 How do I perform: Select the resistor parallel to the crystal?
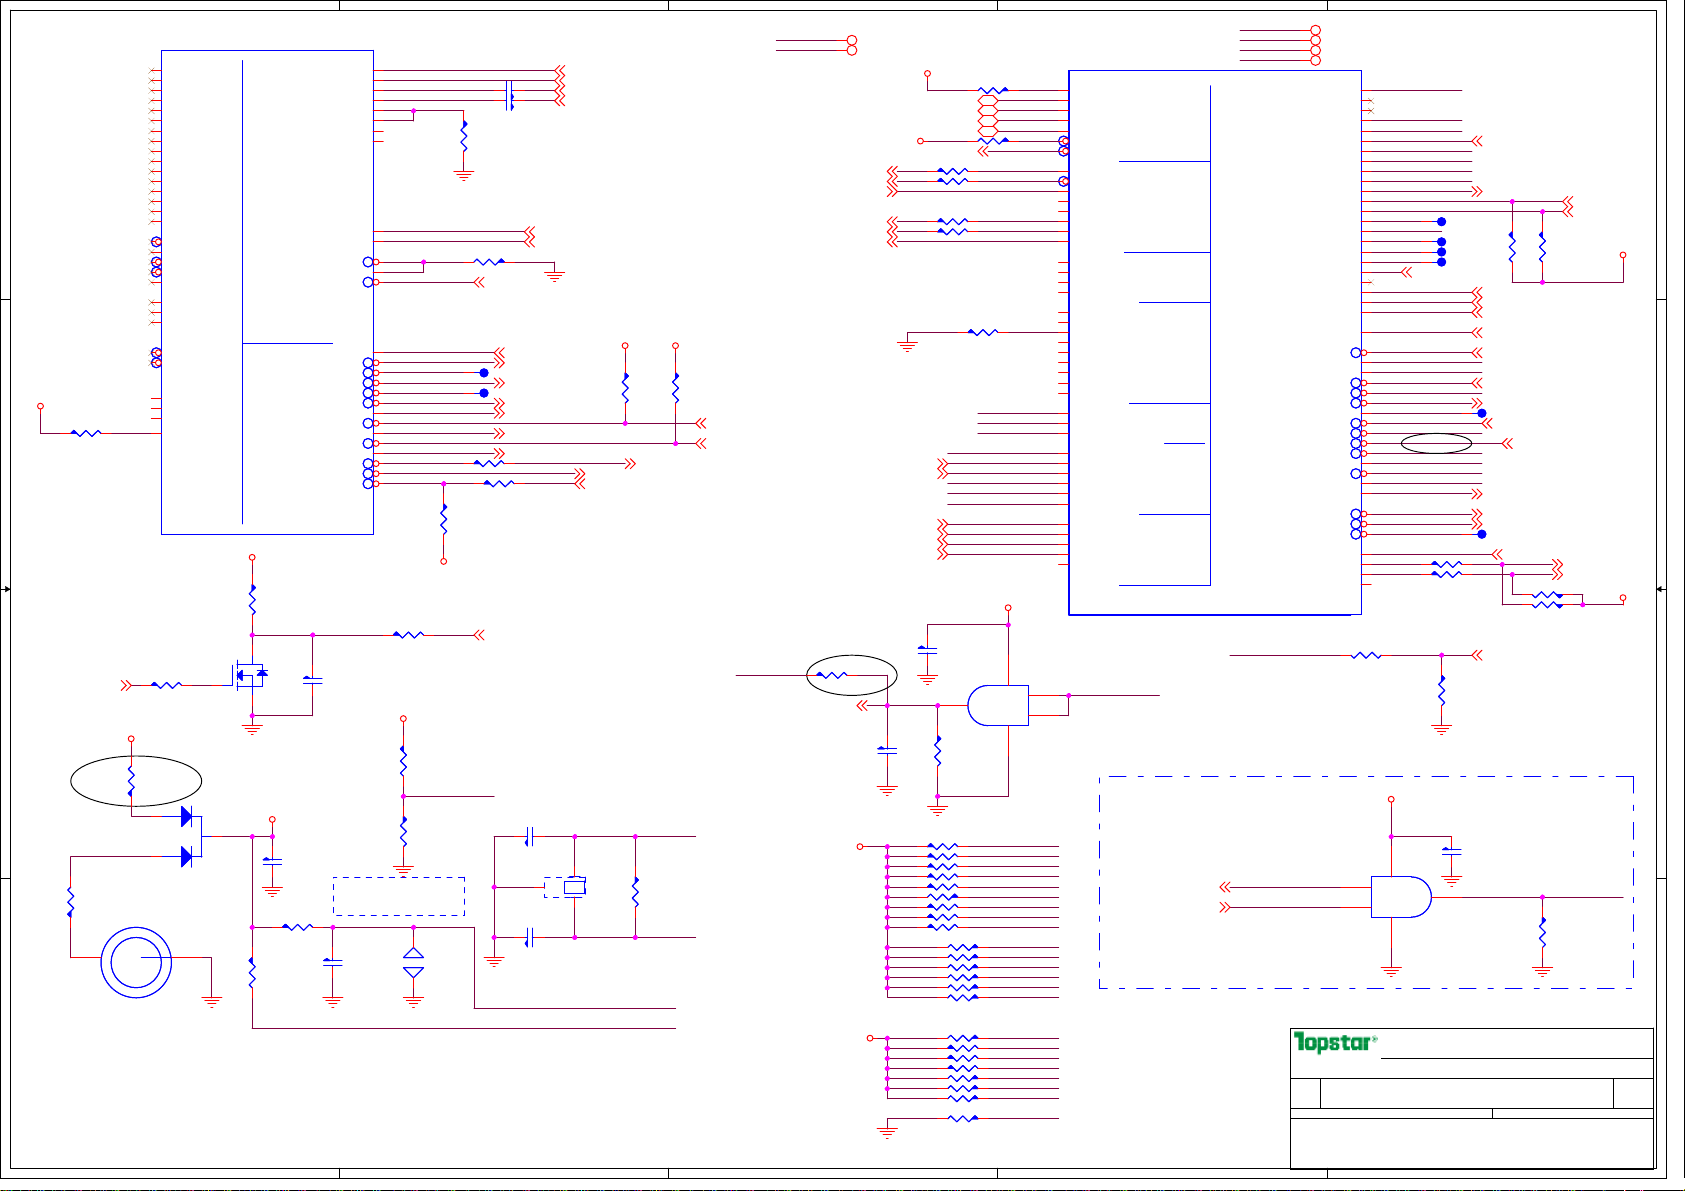coord(635,892)
